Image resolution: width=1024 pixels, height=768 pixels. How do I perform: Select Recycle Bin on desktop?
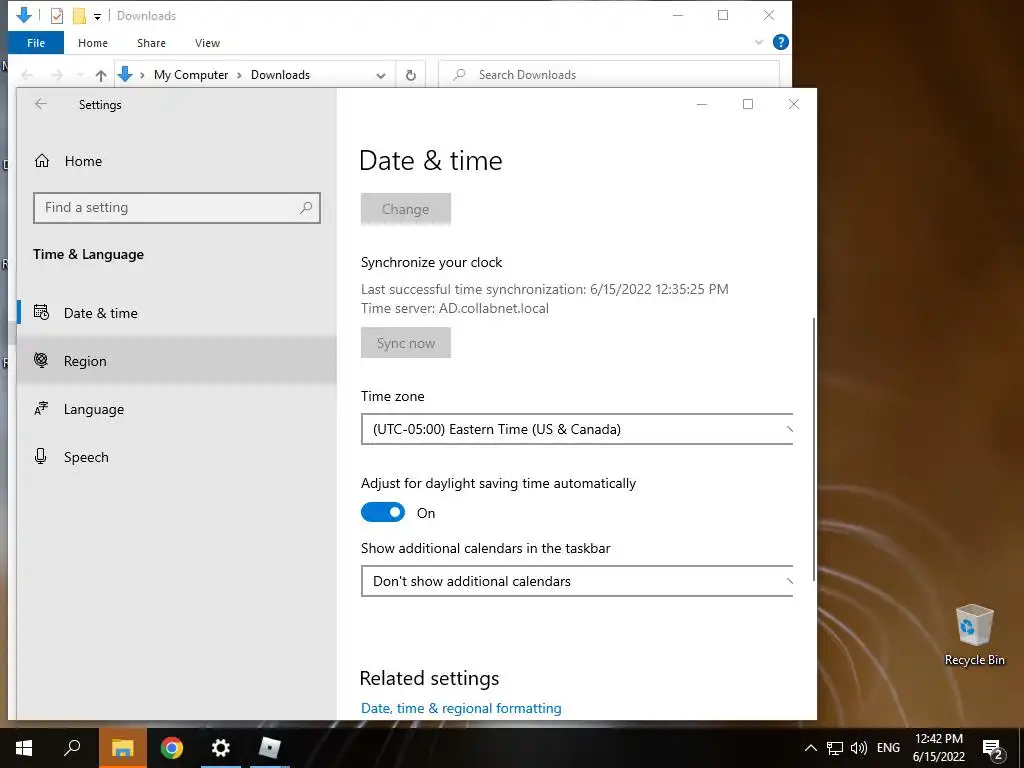[x=974, y=635]
